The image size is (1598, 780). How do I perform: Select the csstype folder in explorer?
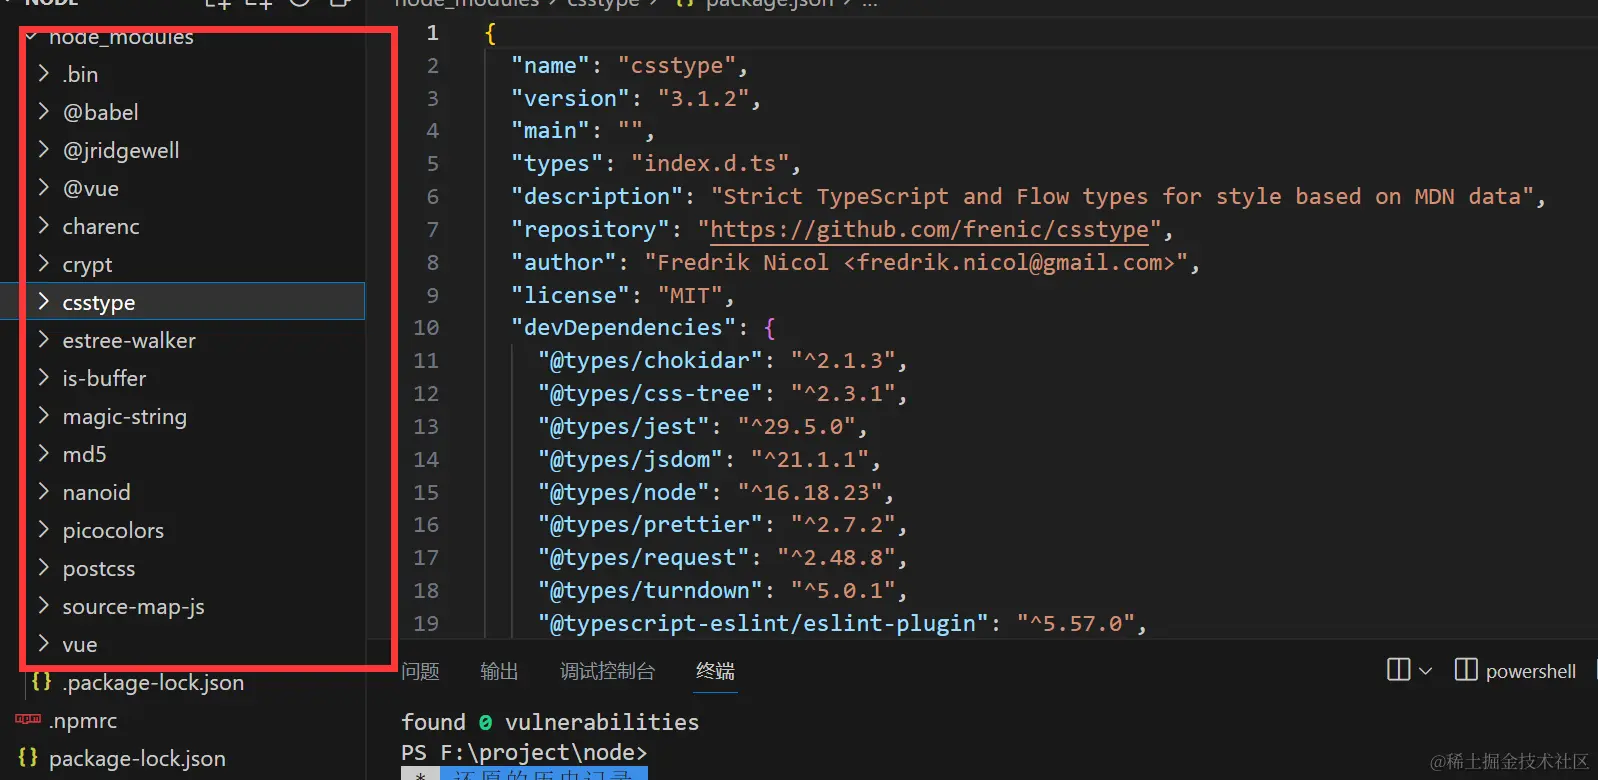coord(99,302)
